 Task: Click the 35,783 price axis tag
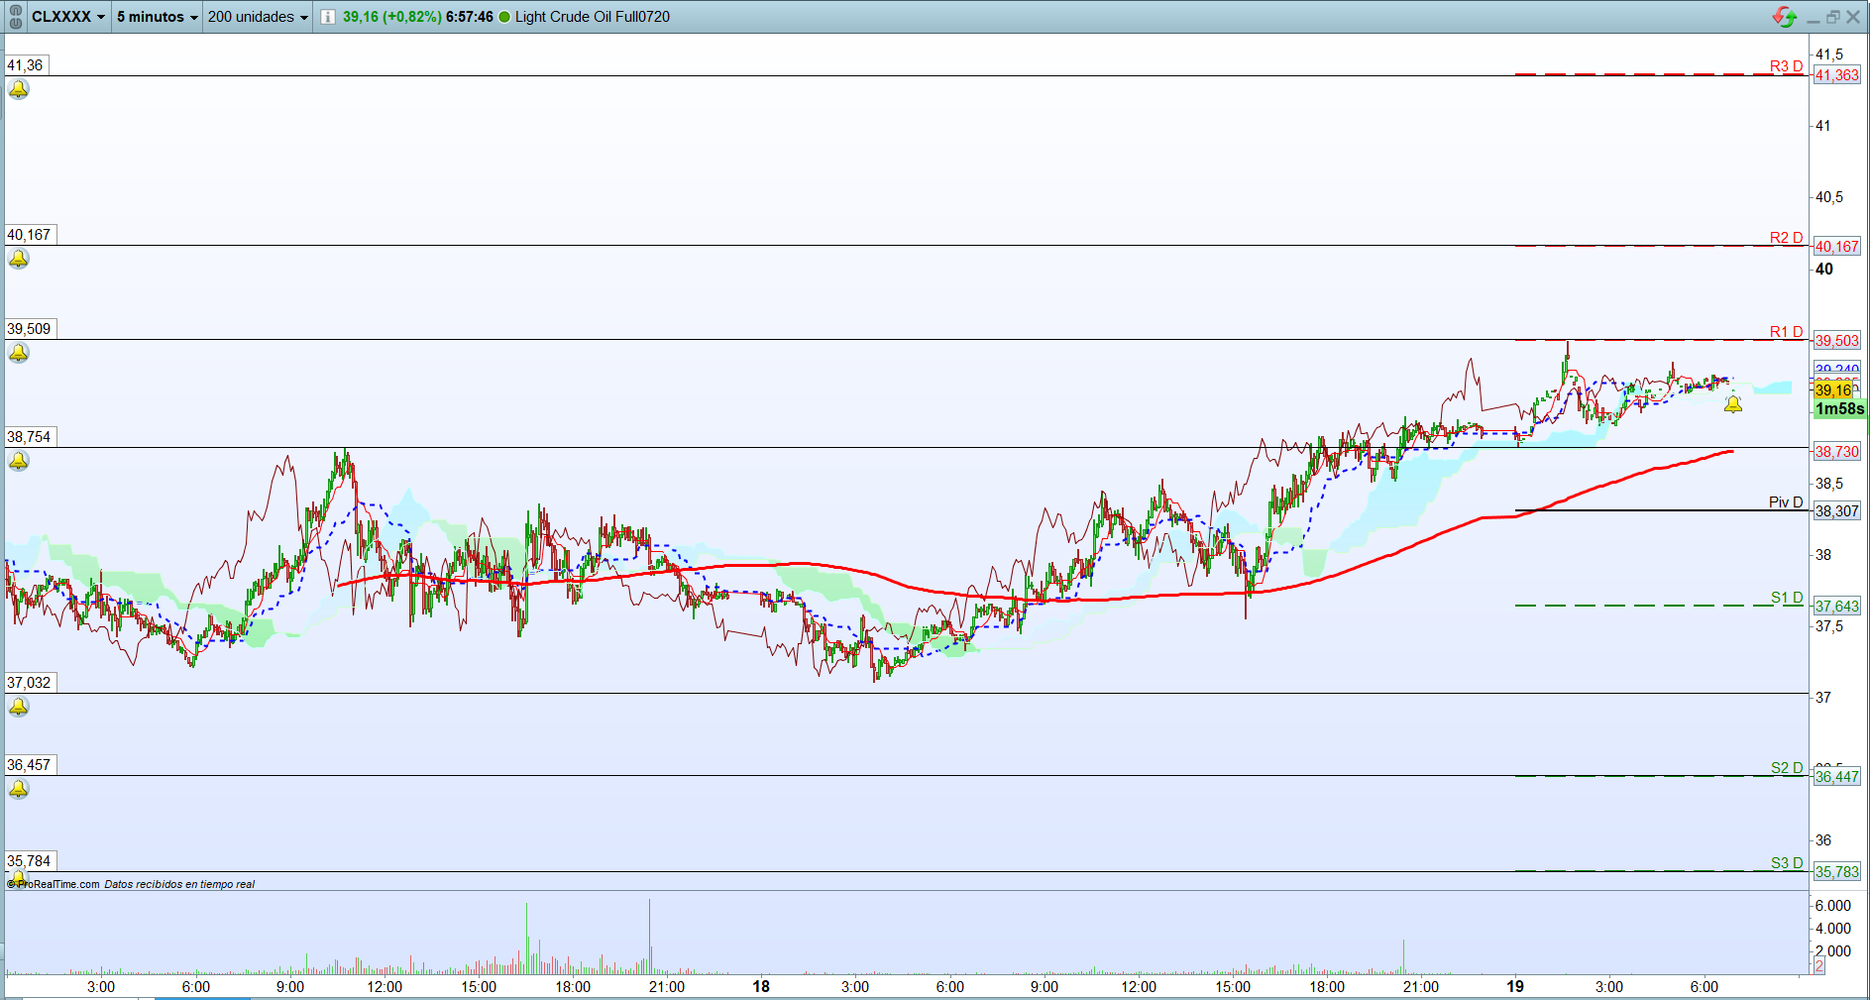tap(1837, 872)
